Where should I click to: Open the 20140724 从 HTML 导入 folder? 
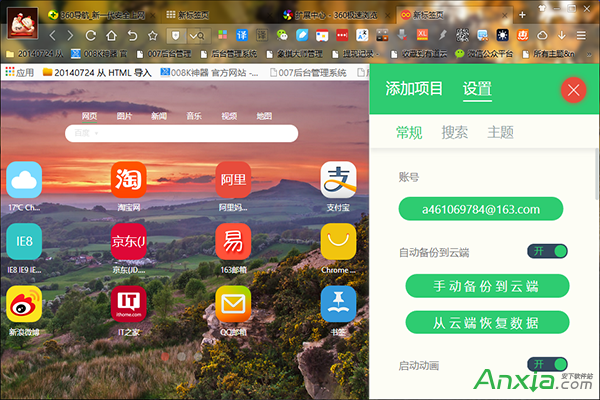point(97,72)
